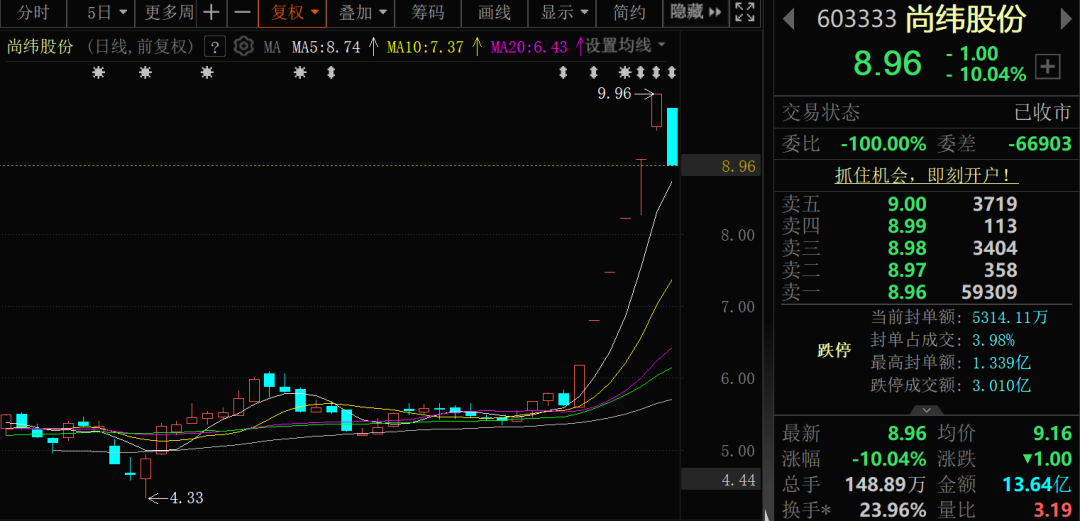Click the 当前封单额 5314.11万 value
The height and width of the screenshot is (521, 1080).
click(x=1010, y=317)
